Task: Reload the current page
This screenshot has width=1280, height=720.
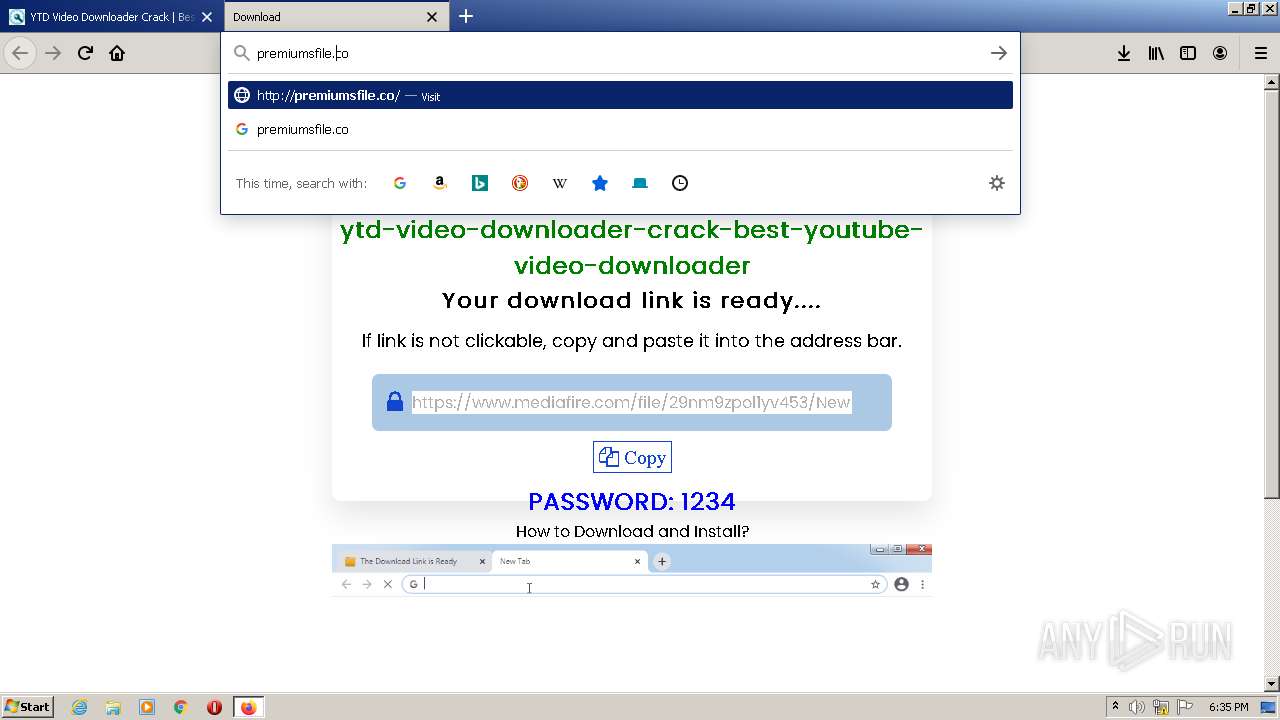Action: [85, 53]
